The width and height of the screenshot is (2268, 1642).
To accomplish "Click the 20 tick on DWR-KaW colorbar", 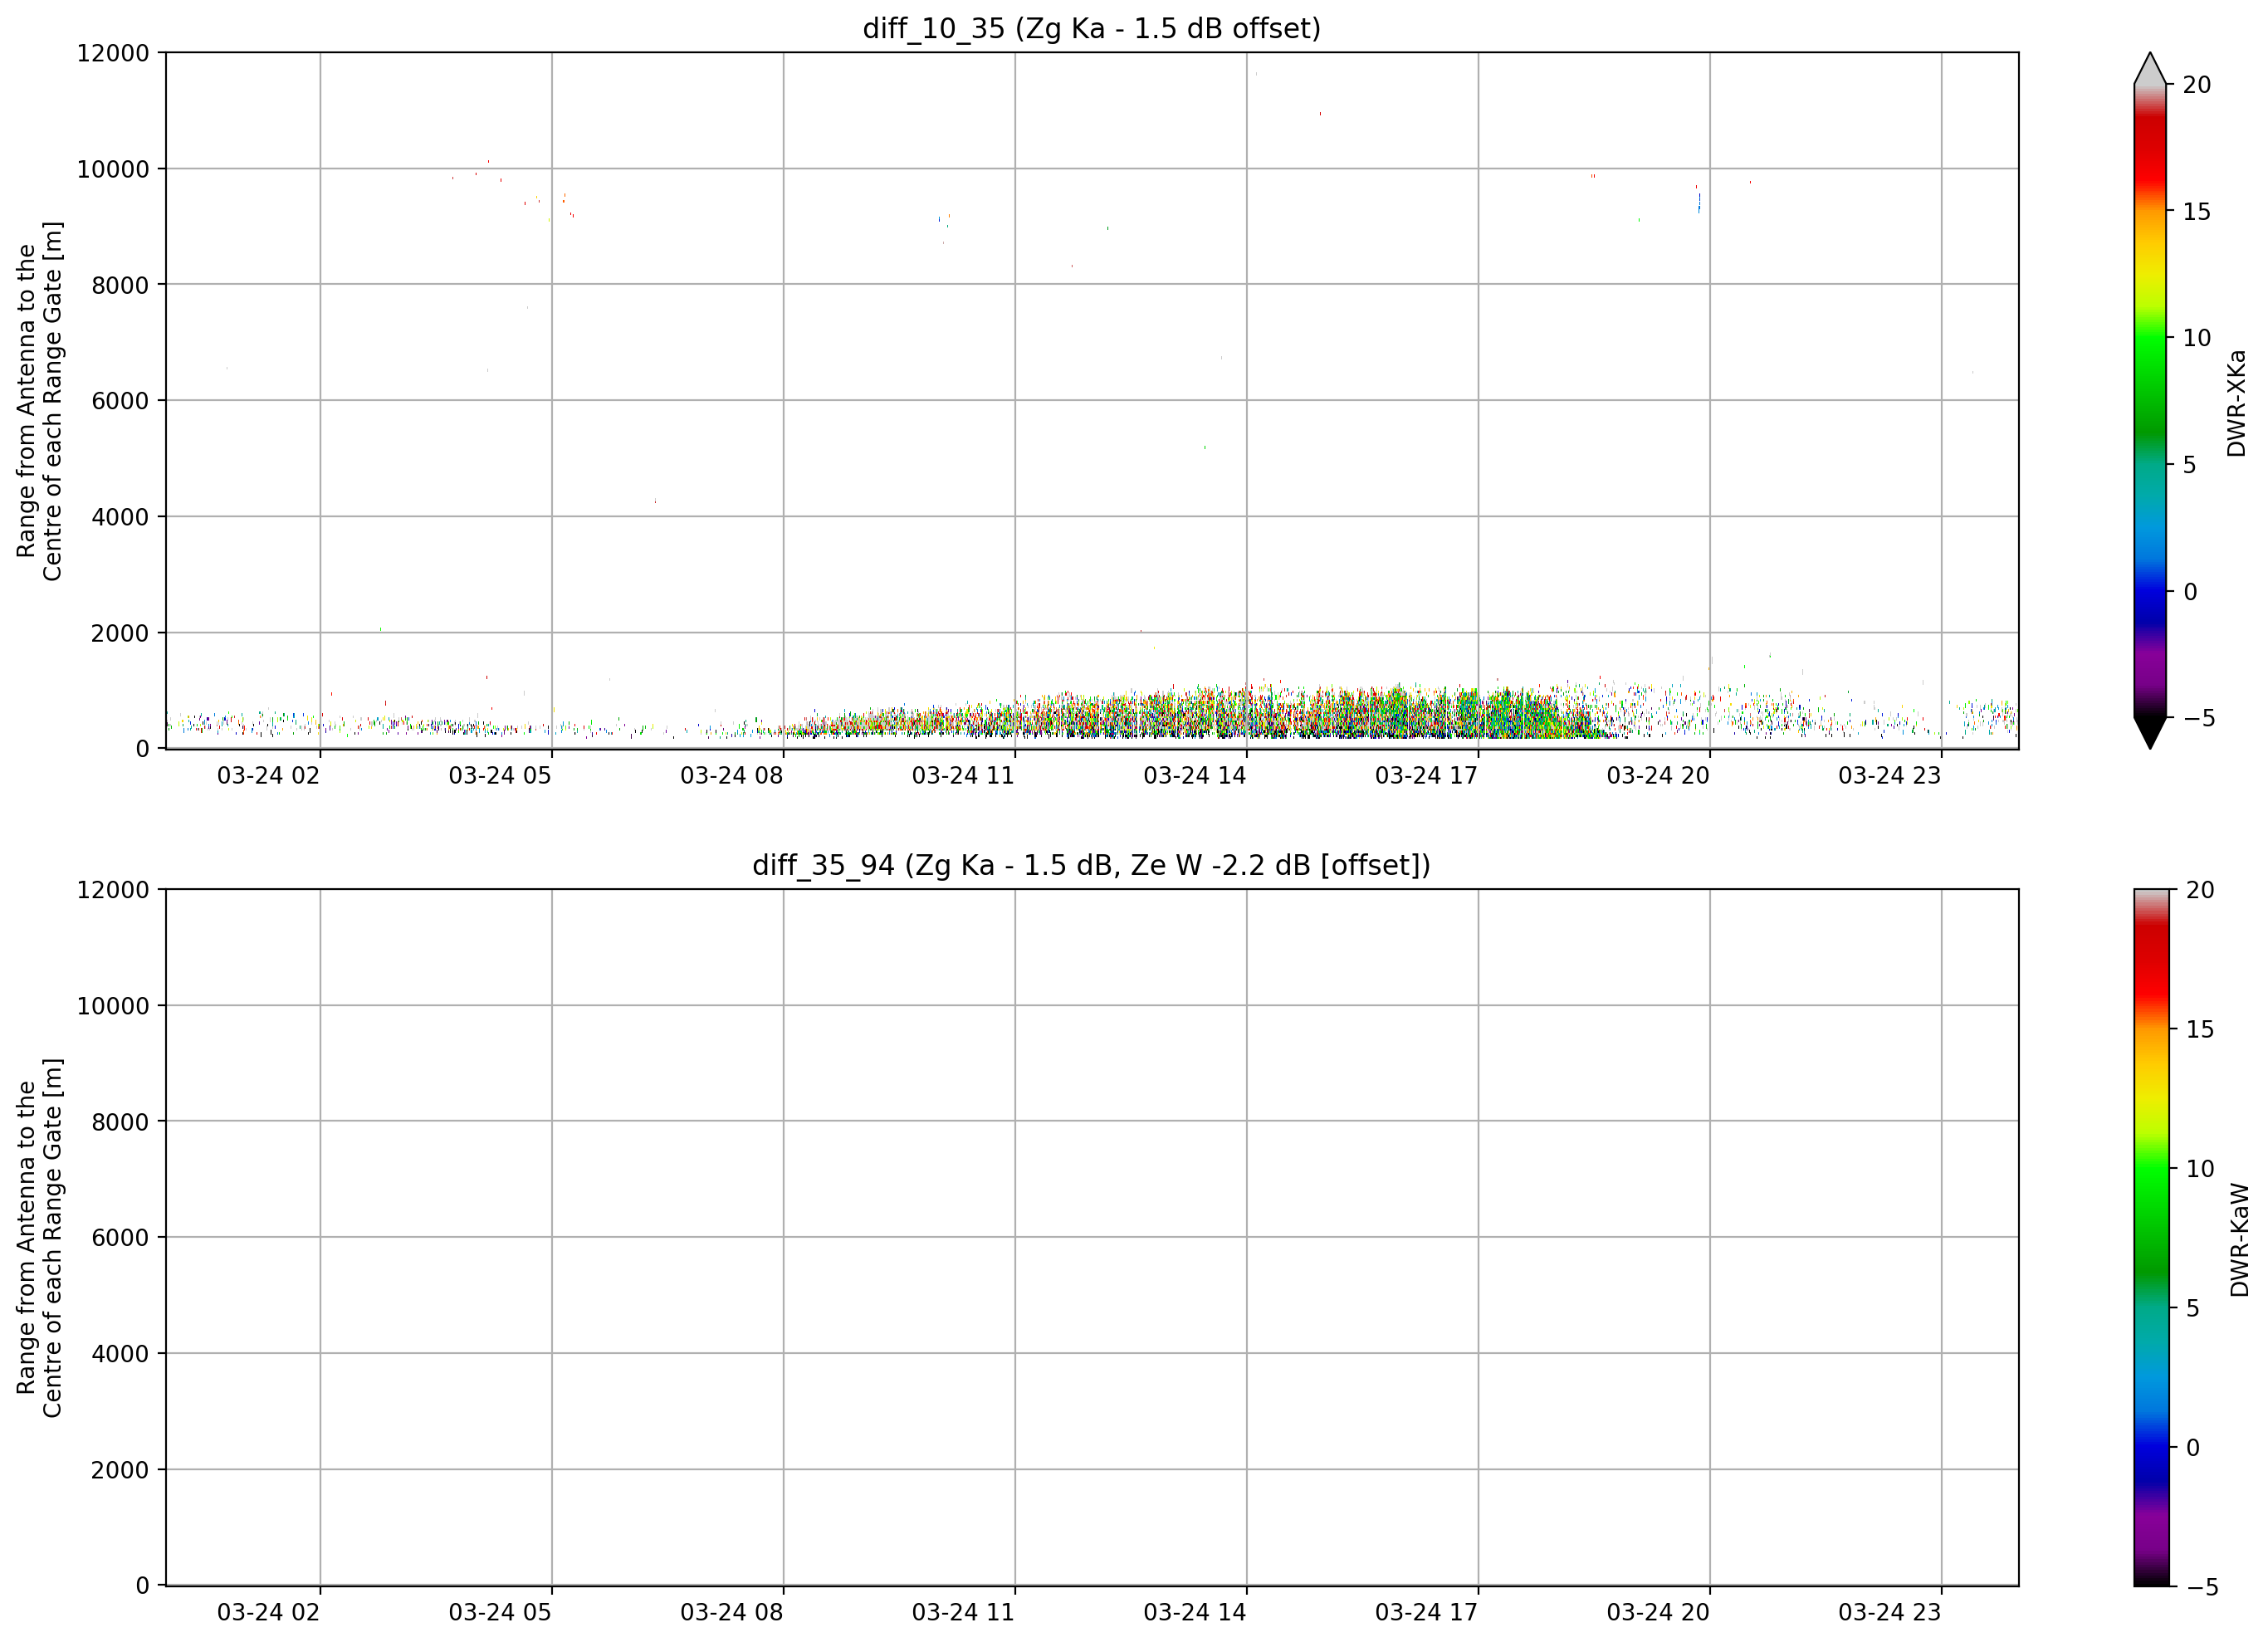I will click(2200, 890).
